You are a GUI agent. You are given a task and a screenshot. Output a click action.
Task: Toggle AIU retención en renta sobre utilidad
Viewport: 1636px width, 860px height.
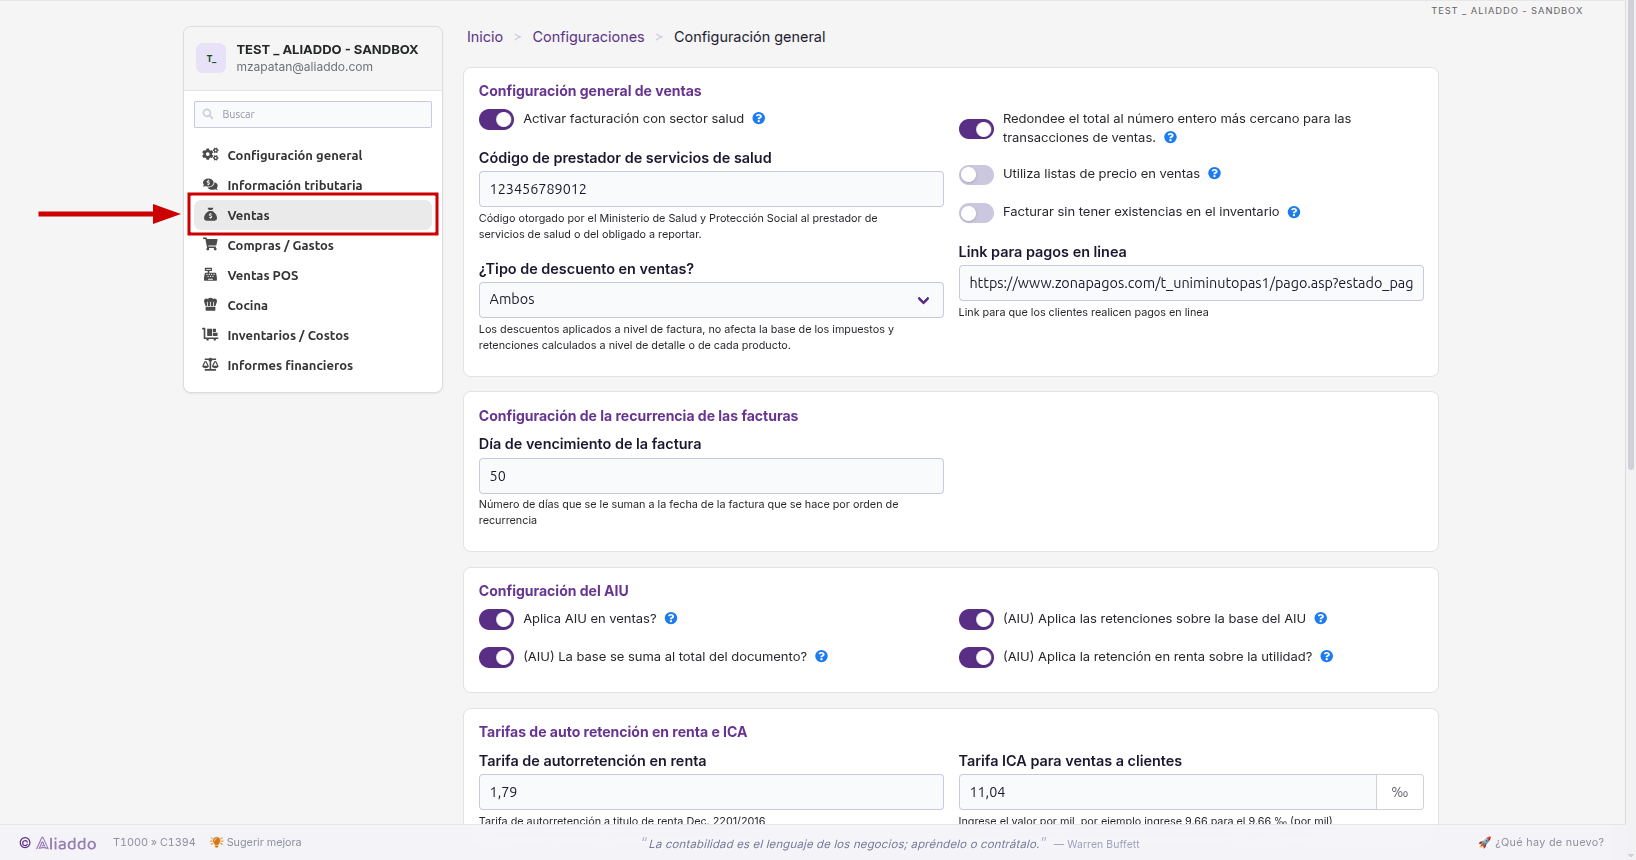coord(976,657)
